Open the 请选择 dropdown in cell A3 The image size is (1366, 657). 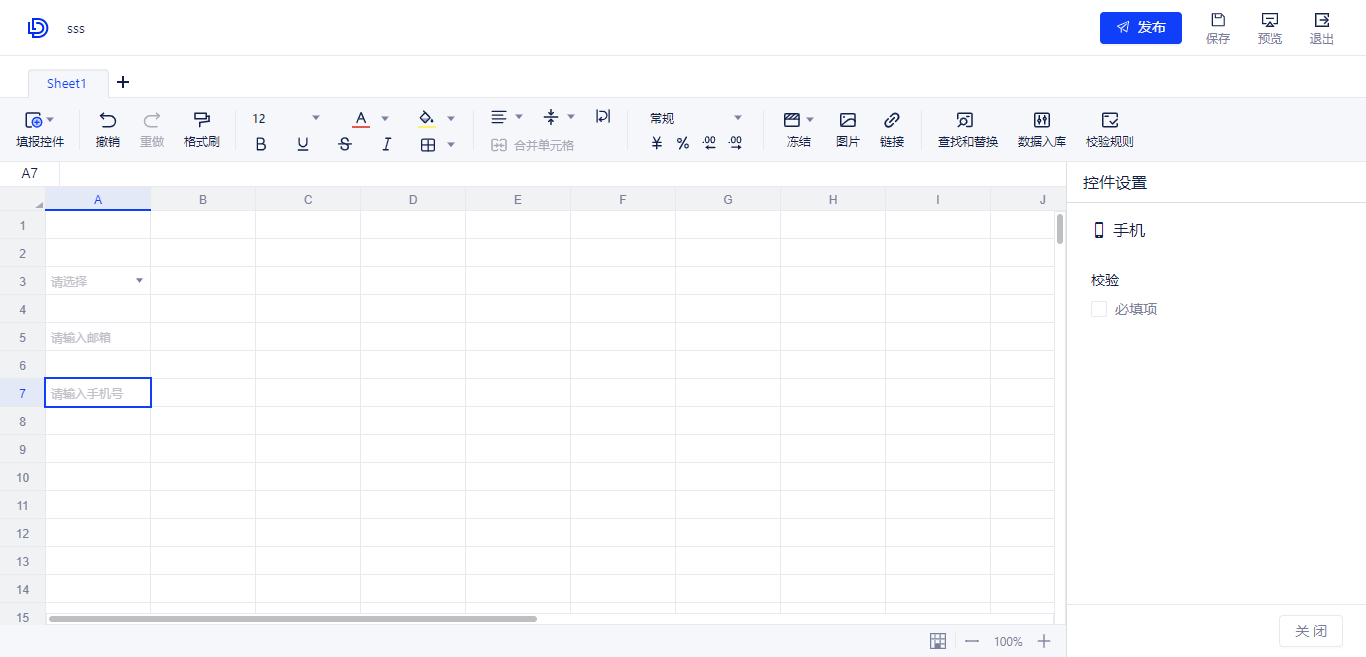139,281
